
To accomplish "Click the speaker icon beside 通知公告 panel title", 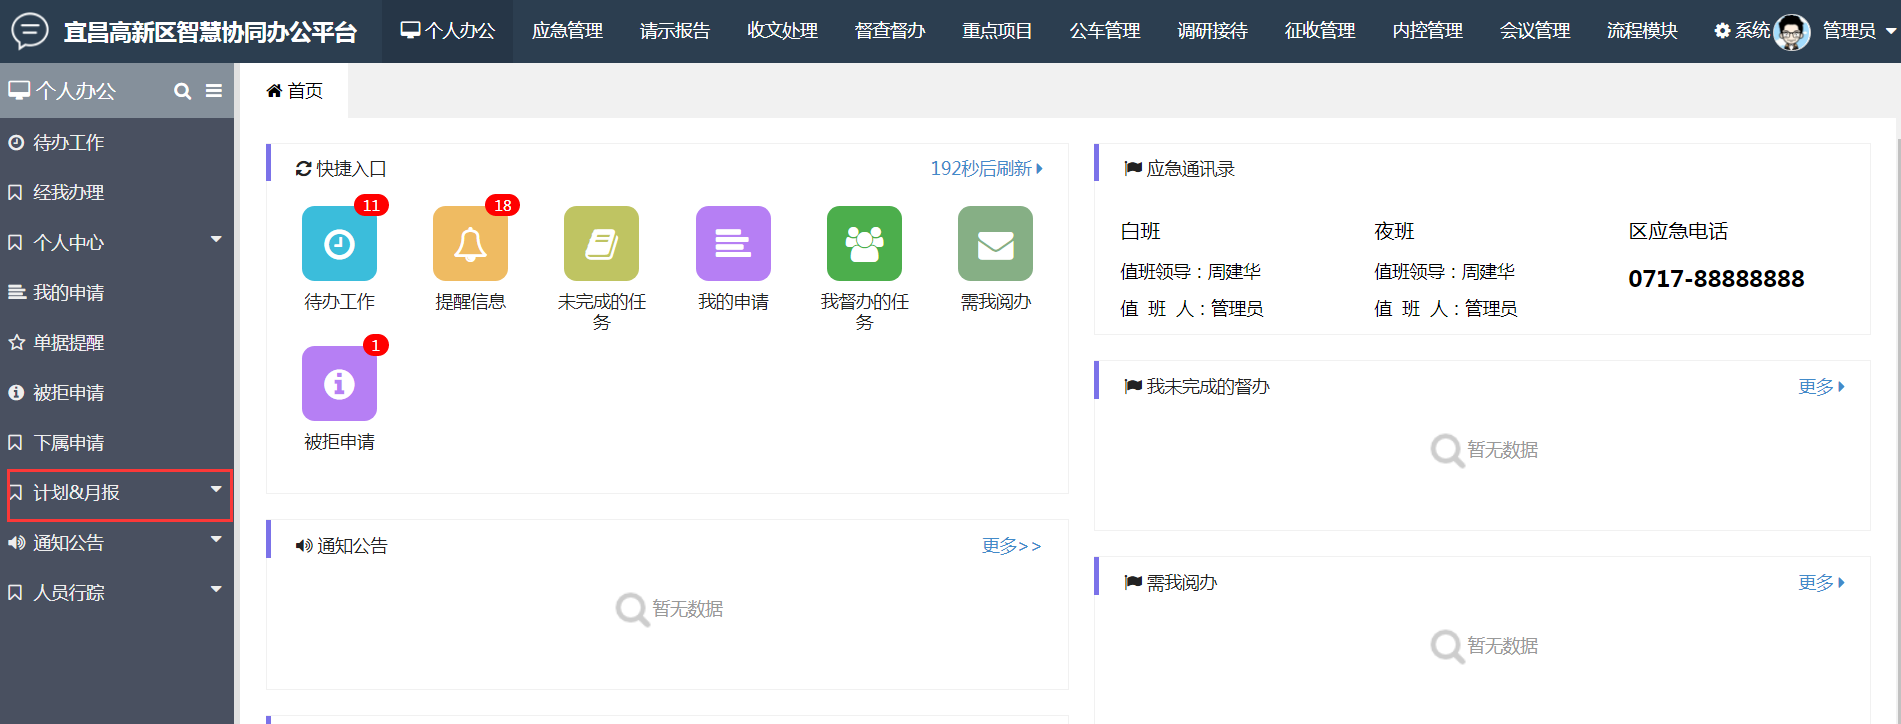I will pyautogui.click(x=304, y=546).
